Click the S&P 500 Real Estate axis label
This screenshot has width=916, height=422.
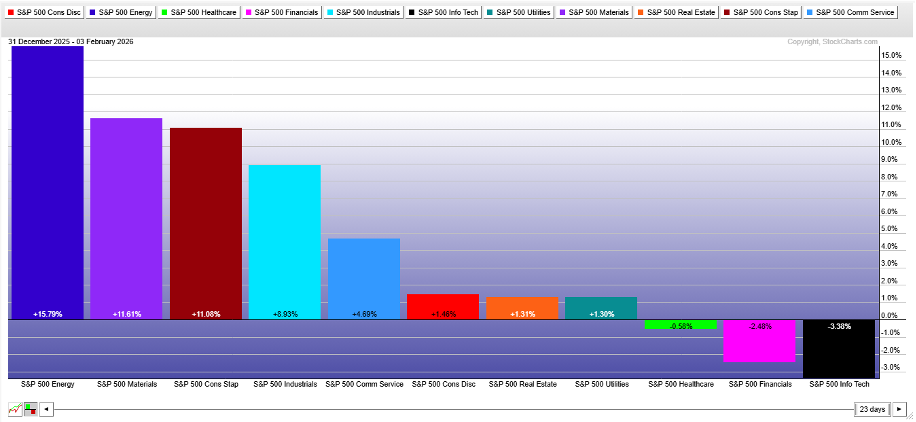[x=522, y=384]
